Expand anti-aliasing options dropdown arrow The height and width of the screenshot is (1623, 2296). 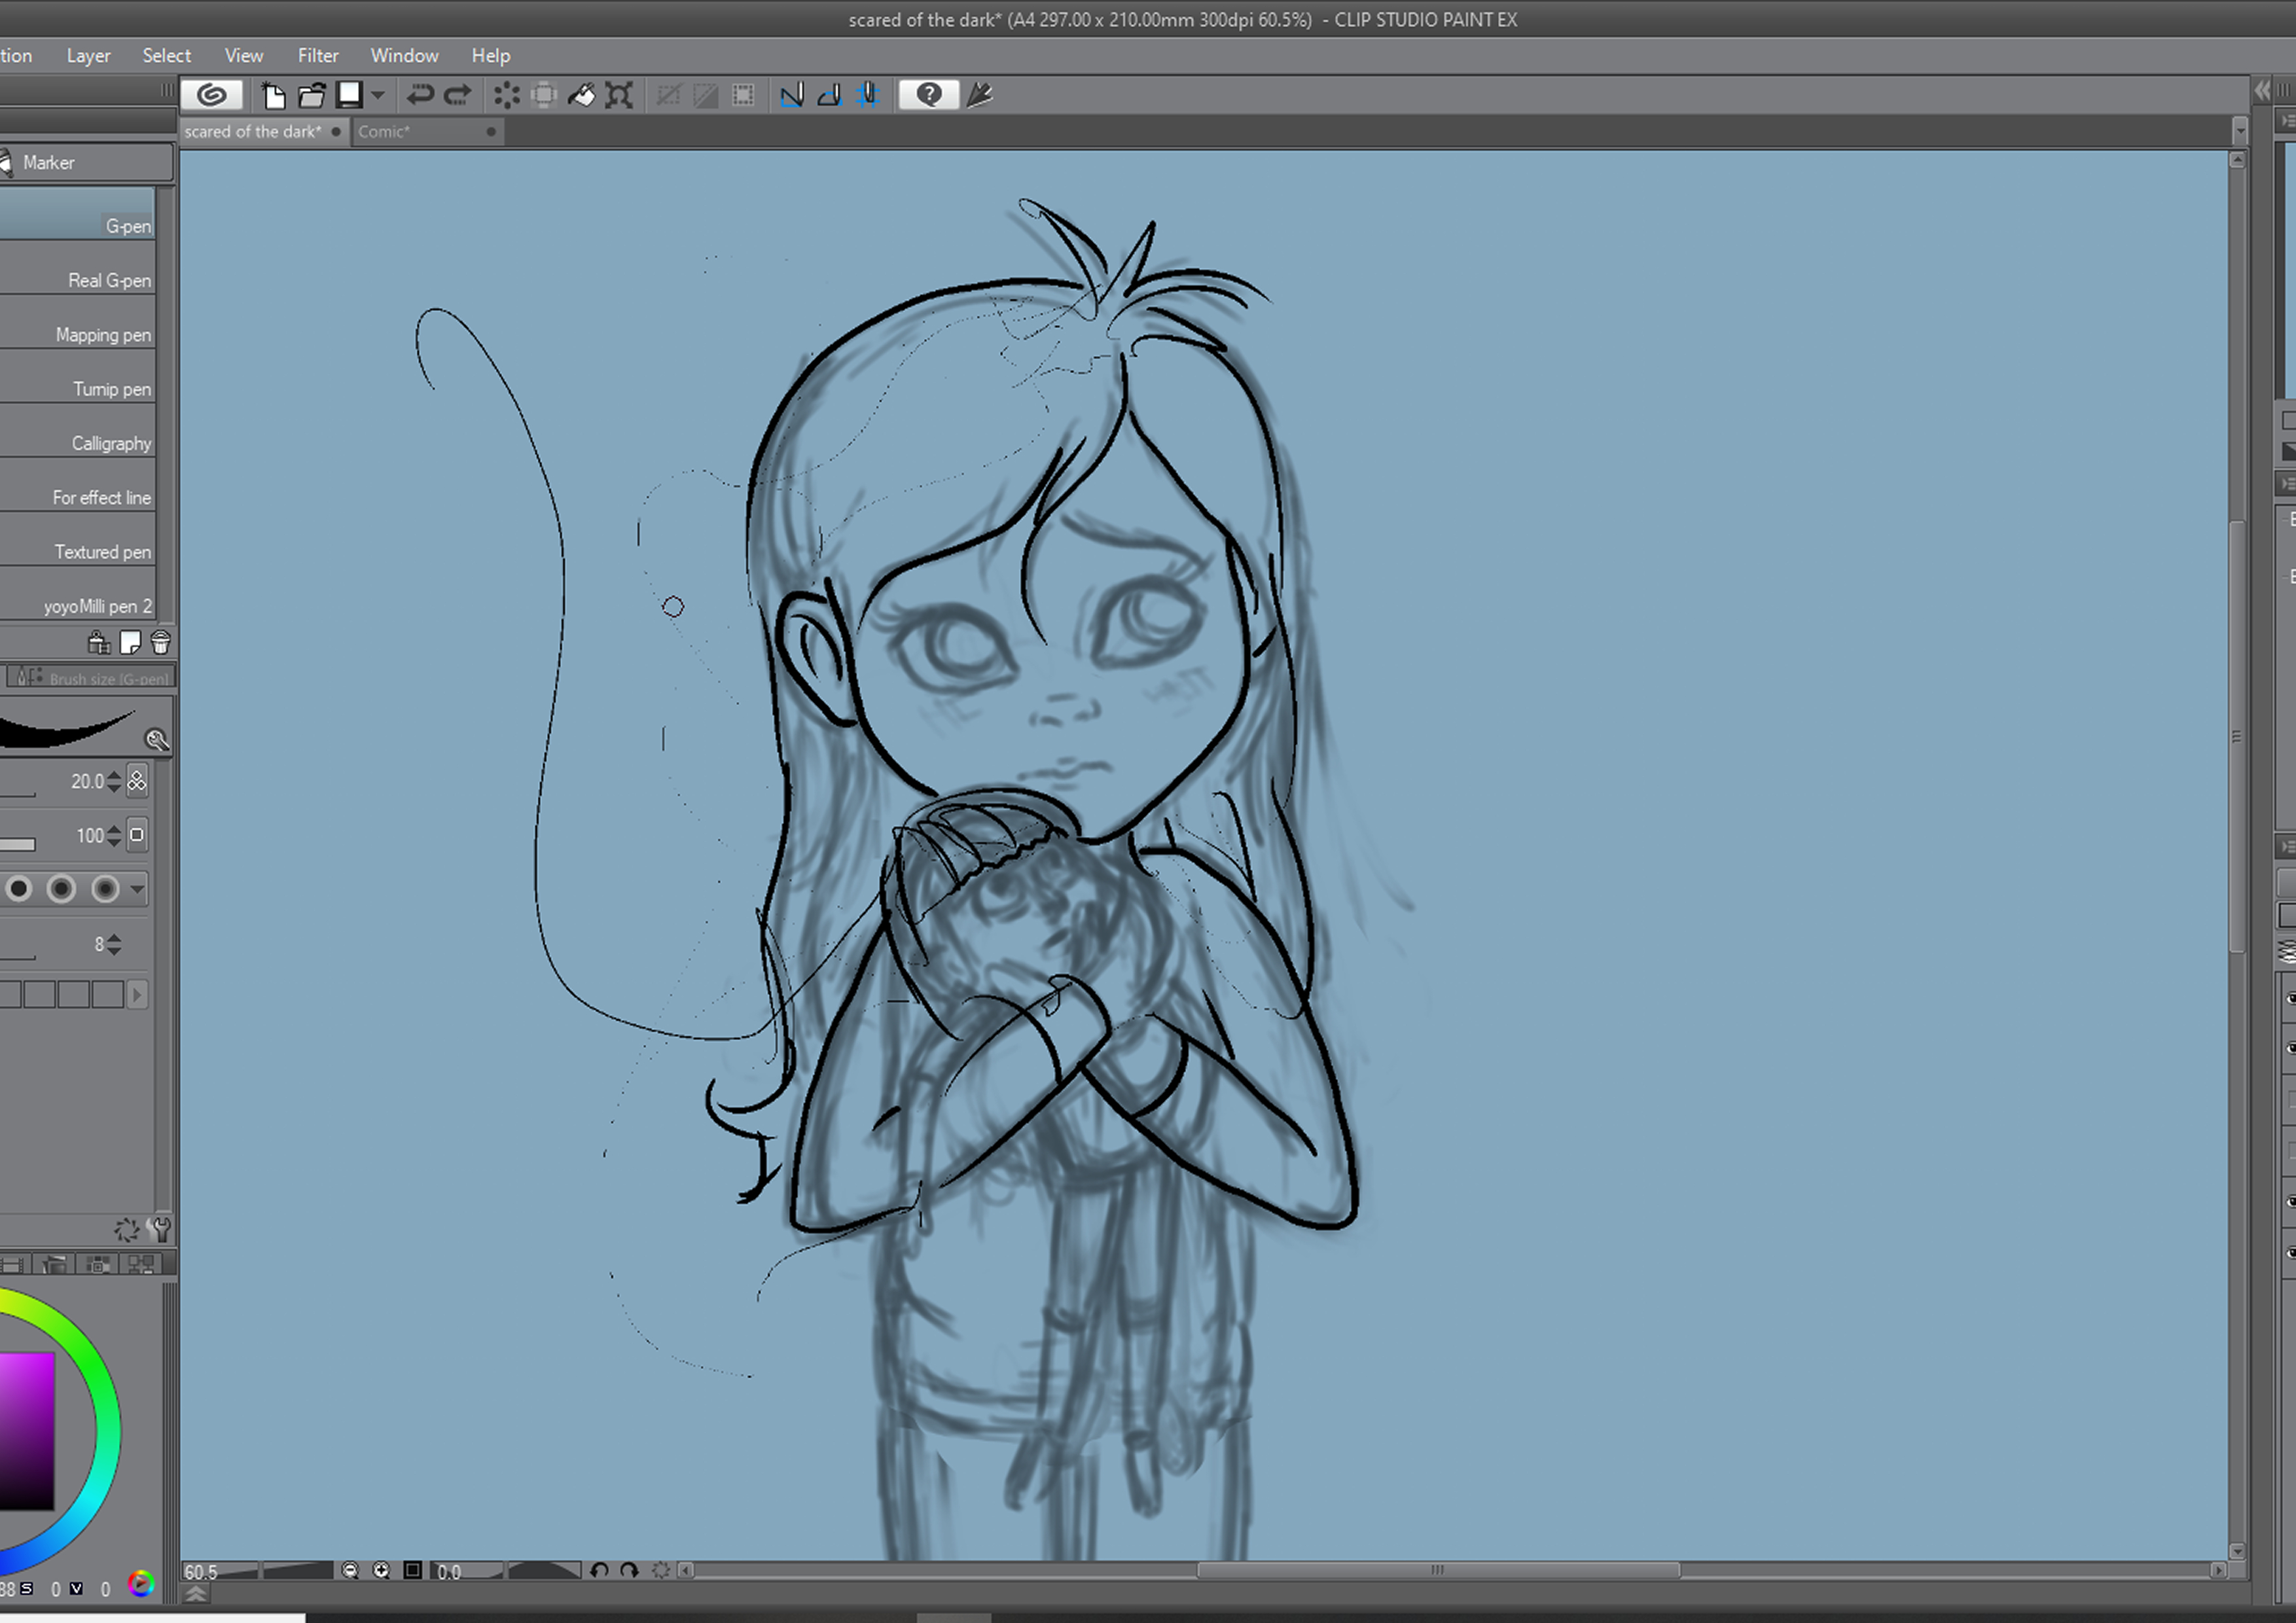click(x=137, y=888)
